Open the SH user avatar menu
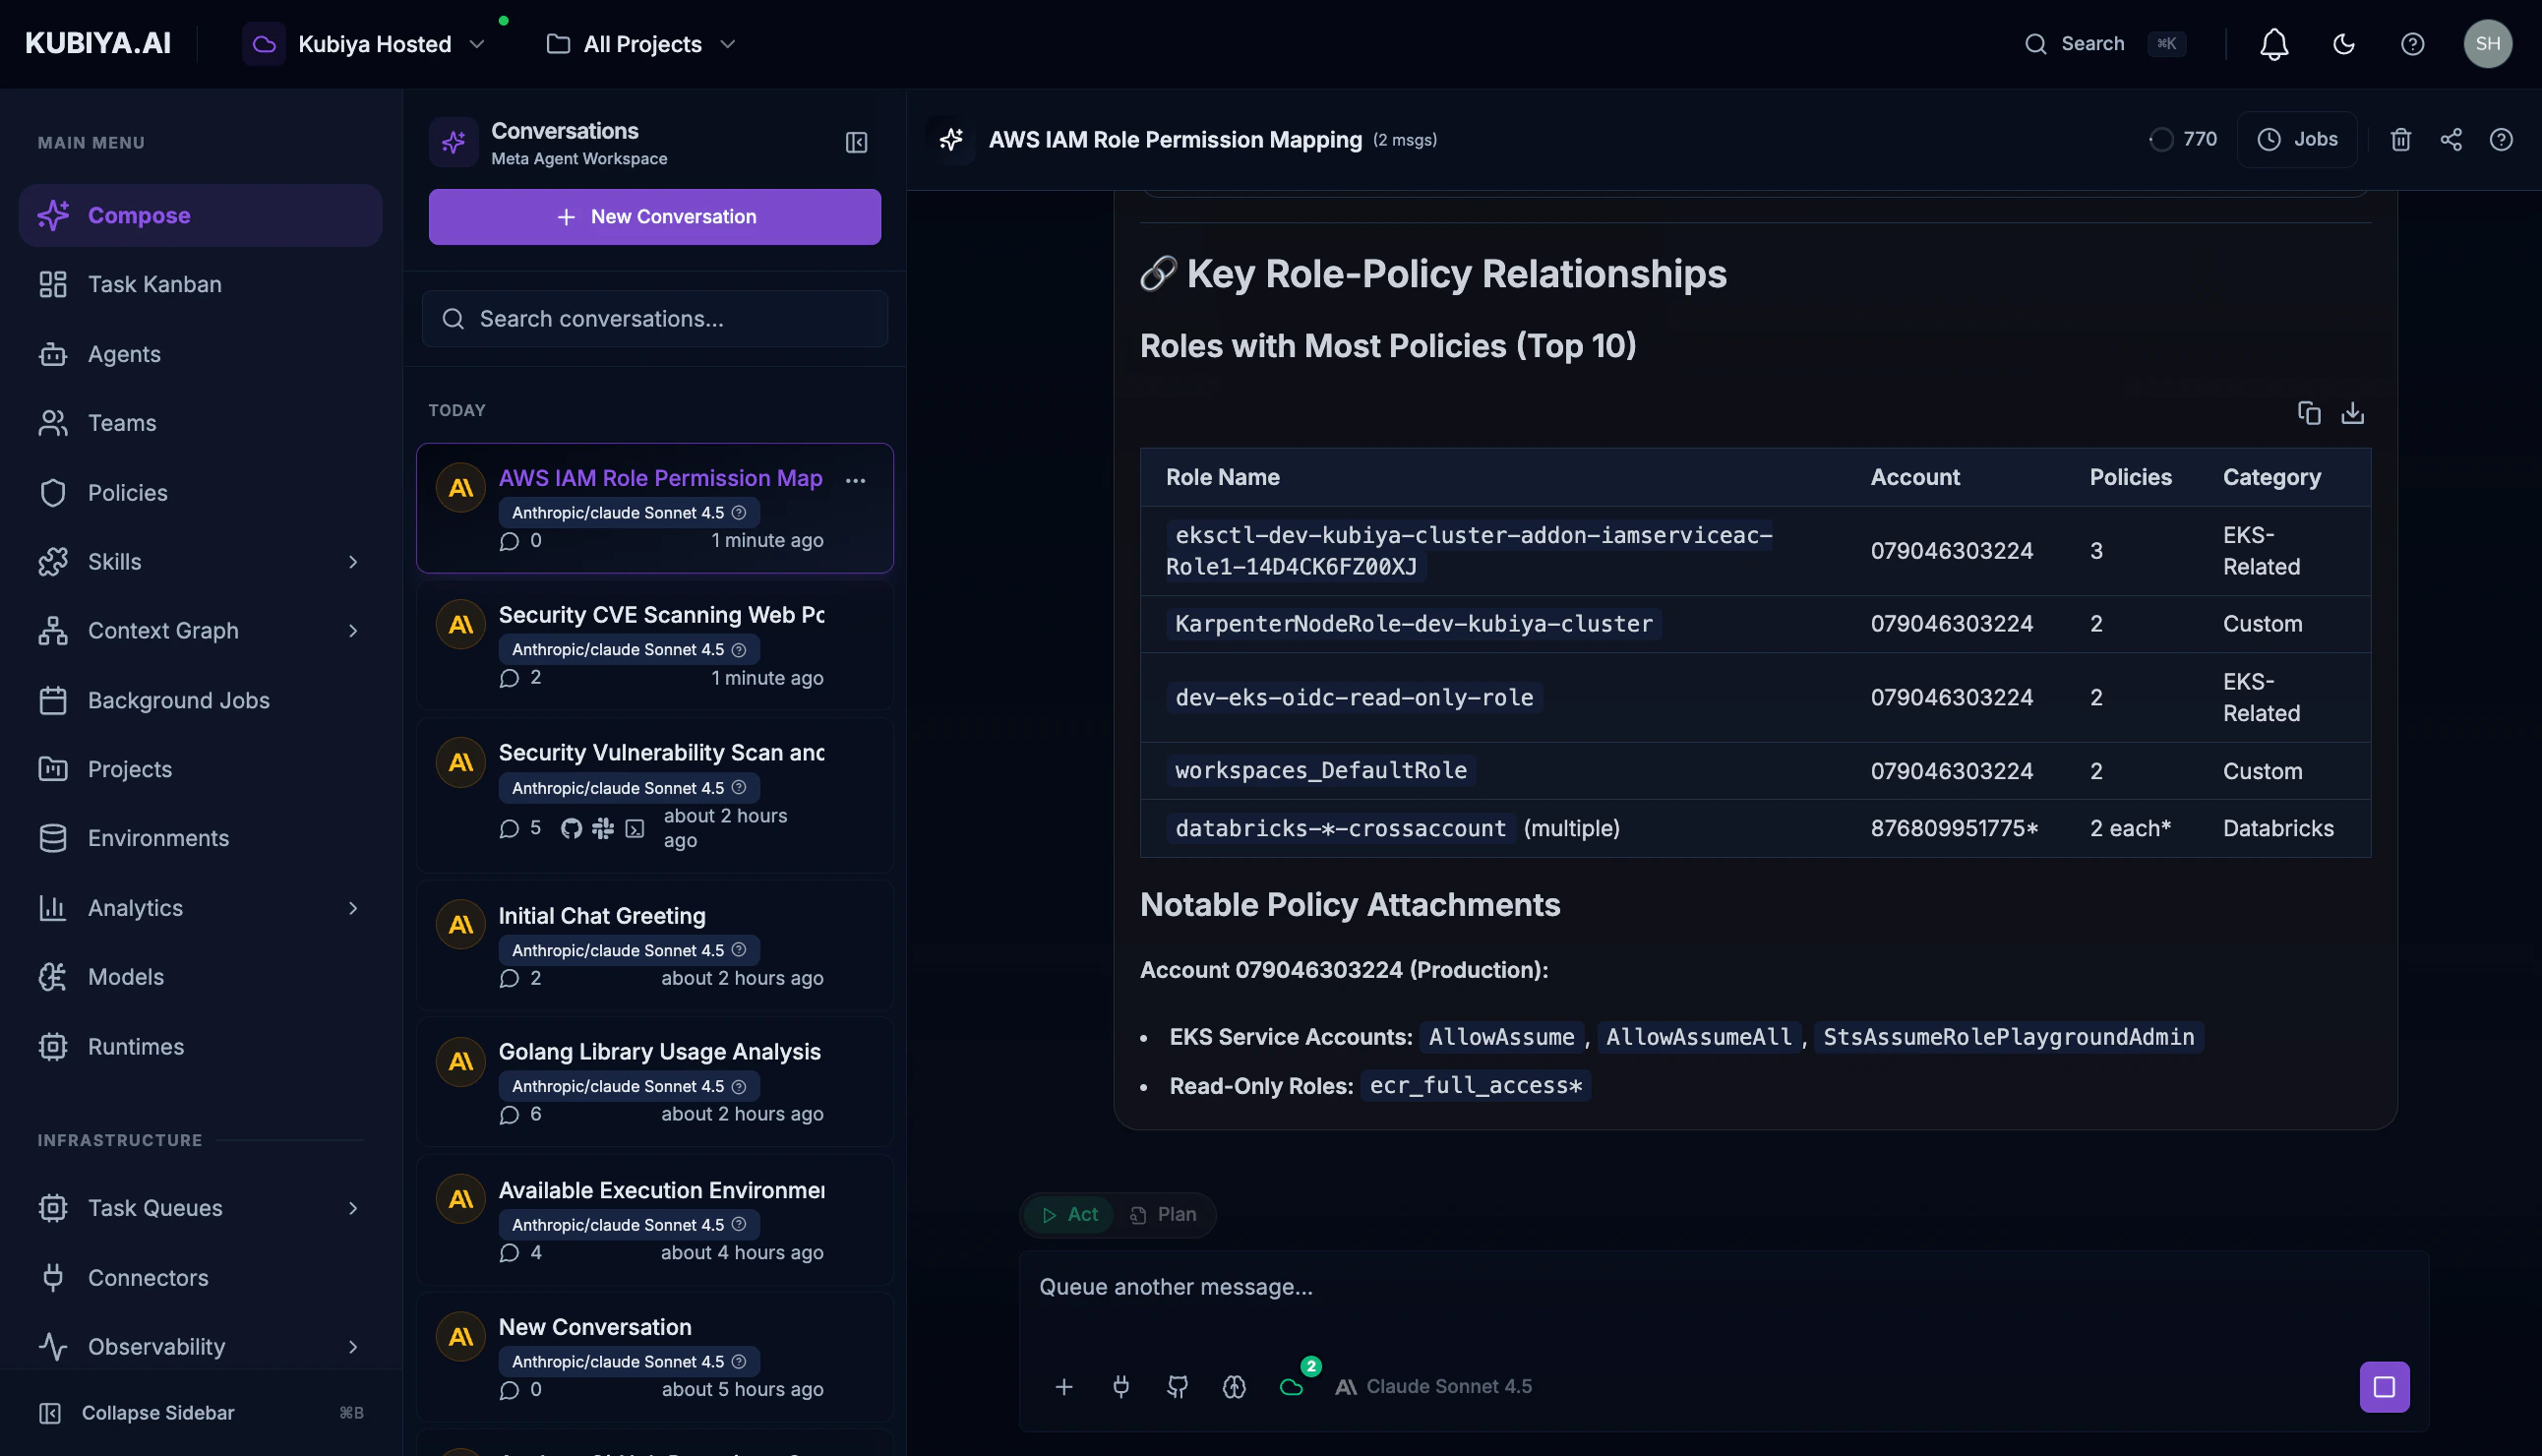Image resolution: width=2542 pixels, height=1456 pixels. (2487, 44)
